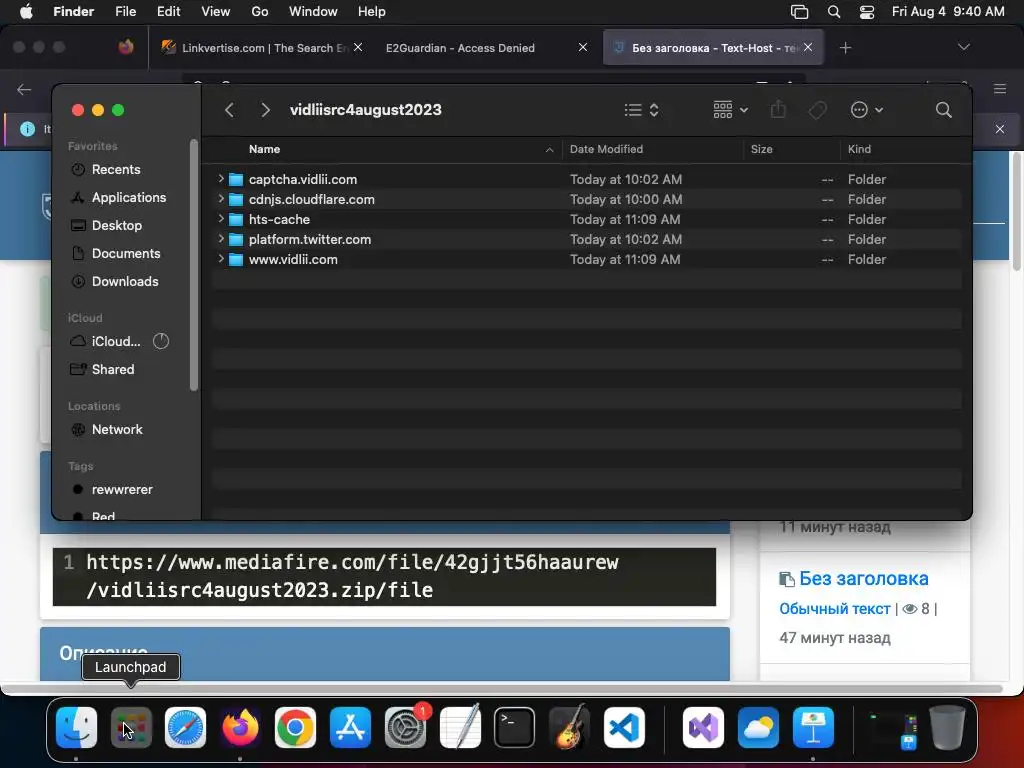Viewport: 1024px width, 768px height.
Task: Open the Без заголовка link on webpage
Action: coord(863,579)
